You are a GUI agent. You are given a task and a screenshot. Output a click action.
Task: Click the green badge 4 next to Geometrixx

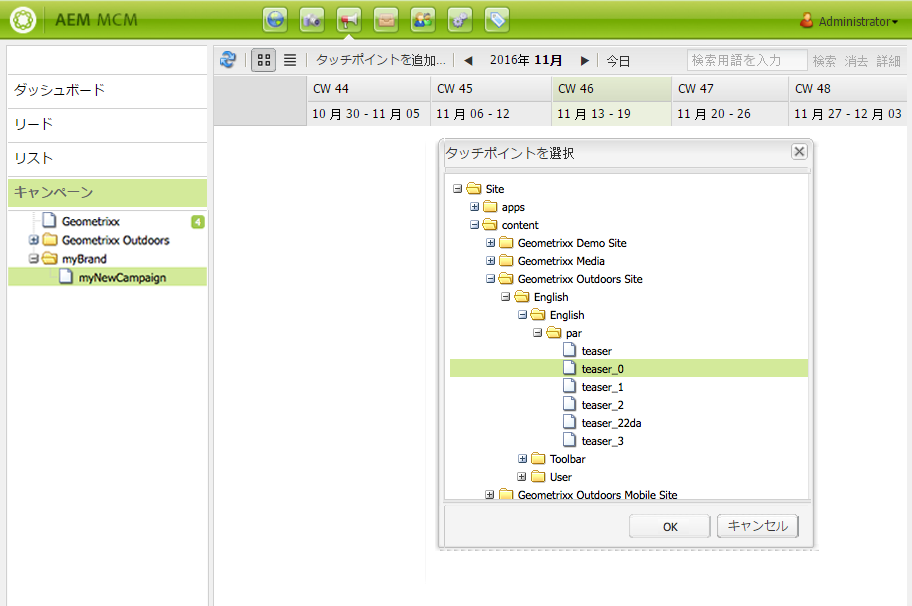click(x=198, y=222)
